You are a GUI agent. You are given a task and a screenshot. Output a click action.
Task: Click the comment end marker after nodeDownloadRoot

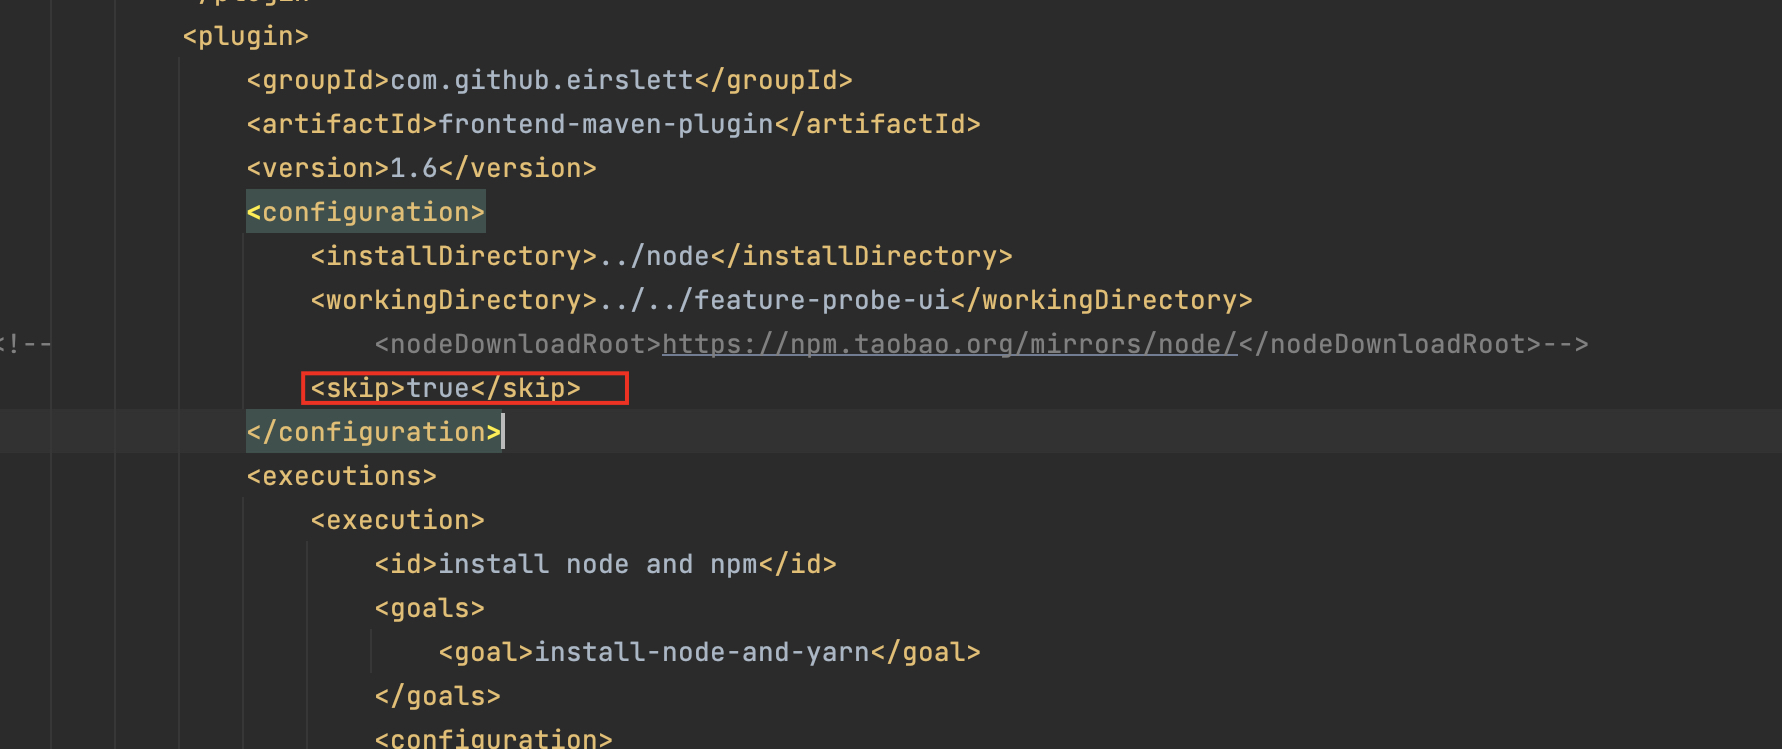click(x=1565, y=345)
